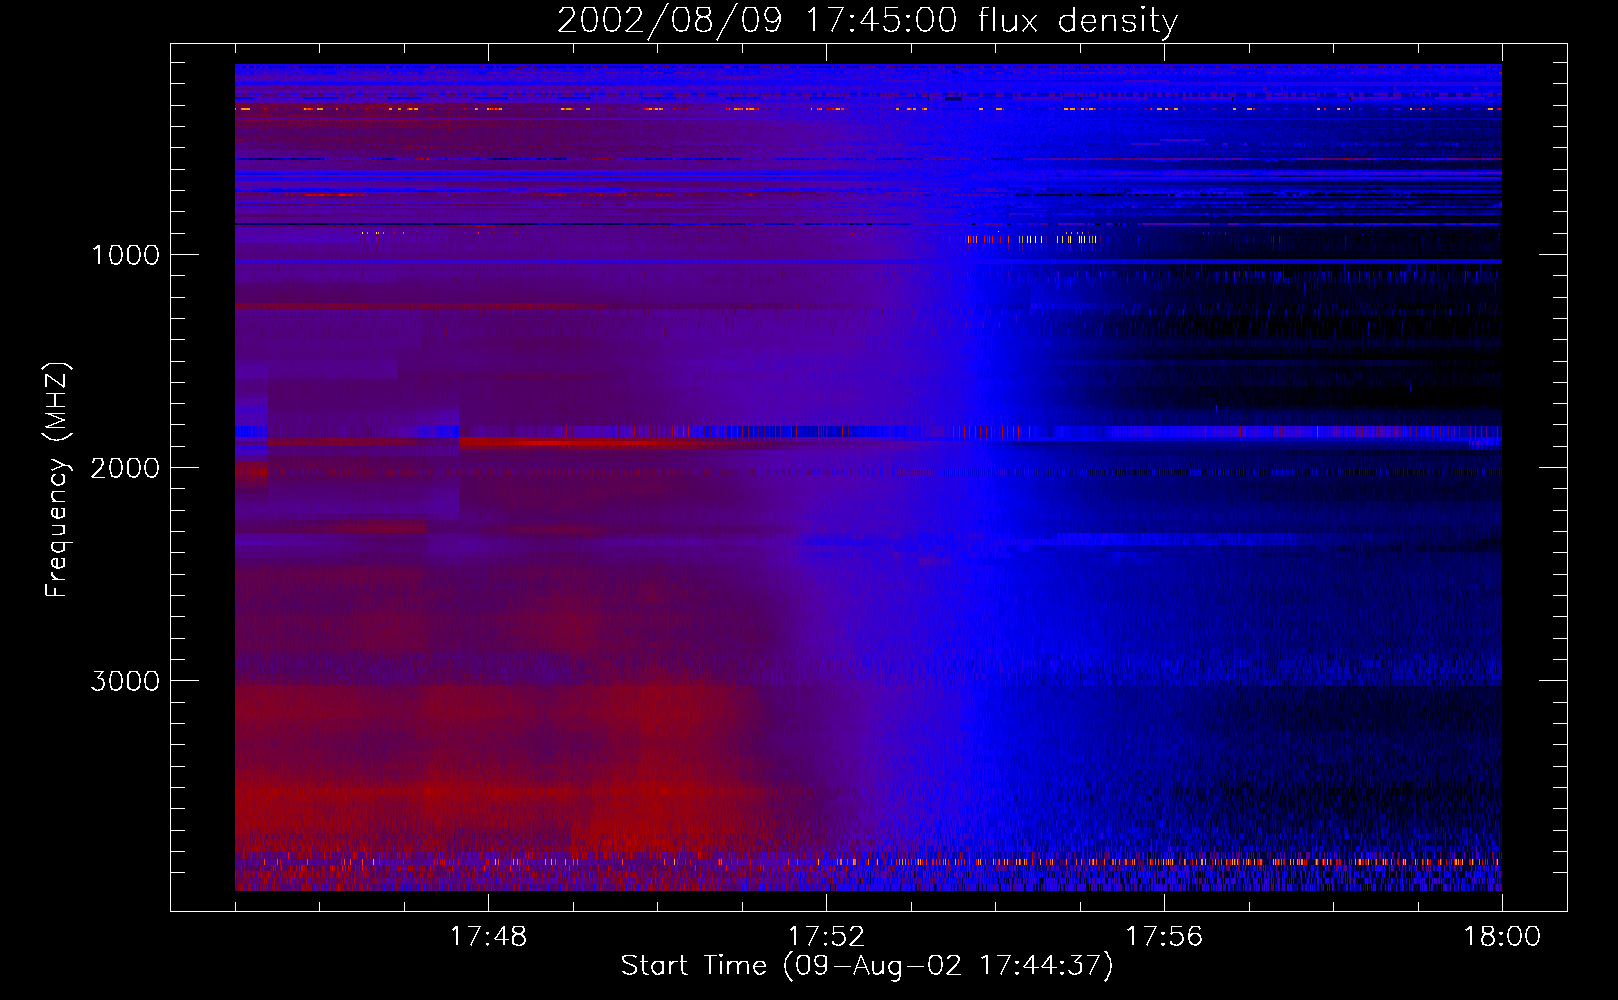
Task: Click the 17:56 time tick label
Action: [1164, 937]
